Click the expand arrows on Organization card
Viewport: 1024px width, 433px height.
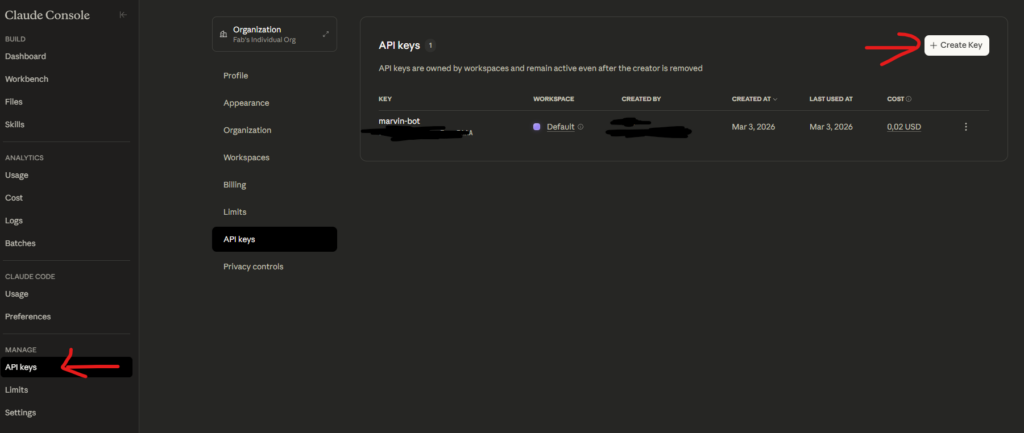[326, 33]
